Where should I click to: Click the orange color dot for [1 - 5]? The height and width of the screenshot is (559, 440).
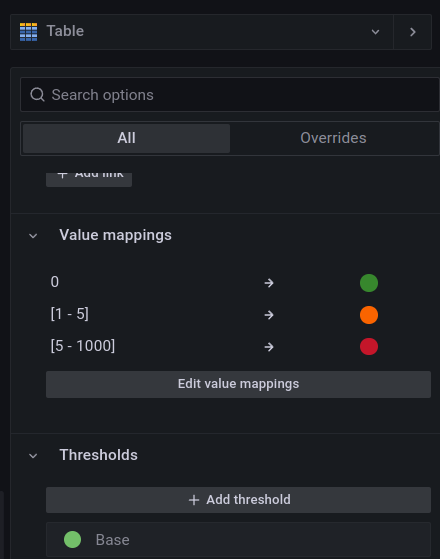click(x=369, y=315)
